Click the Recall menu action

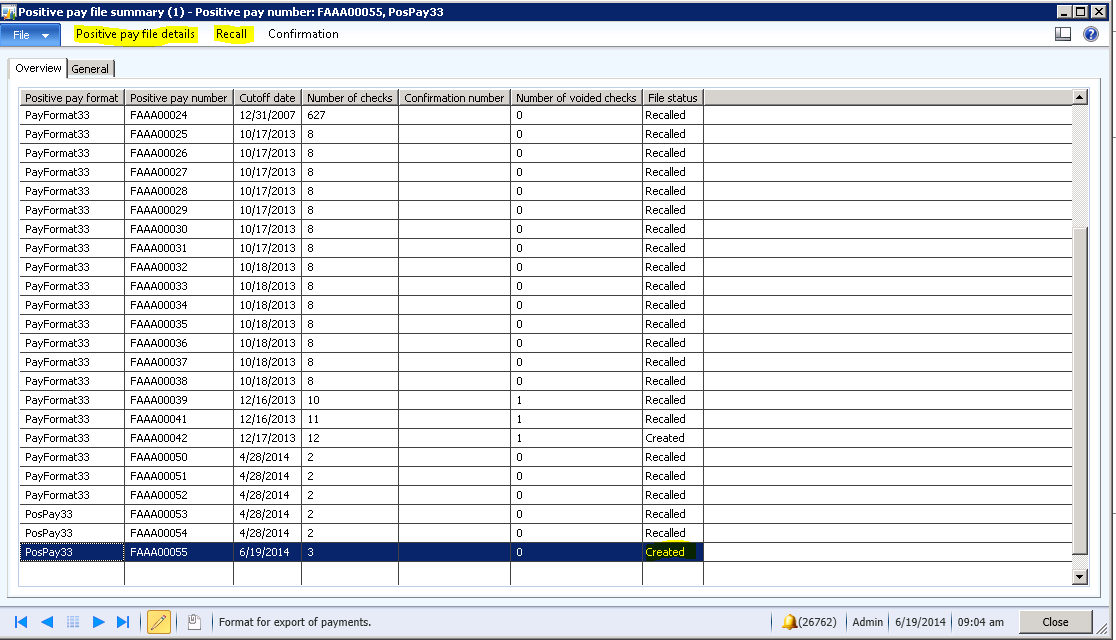click(231, 34)
